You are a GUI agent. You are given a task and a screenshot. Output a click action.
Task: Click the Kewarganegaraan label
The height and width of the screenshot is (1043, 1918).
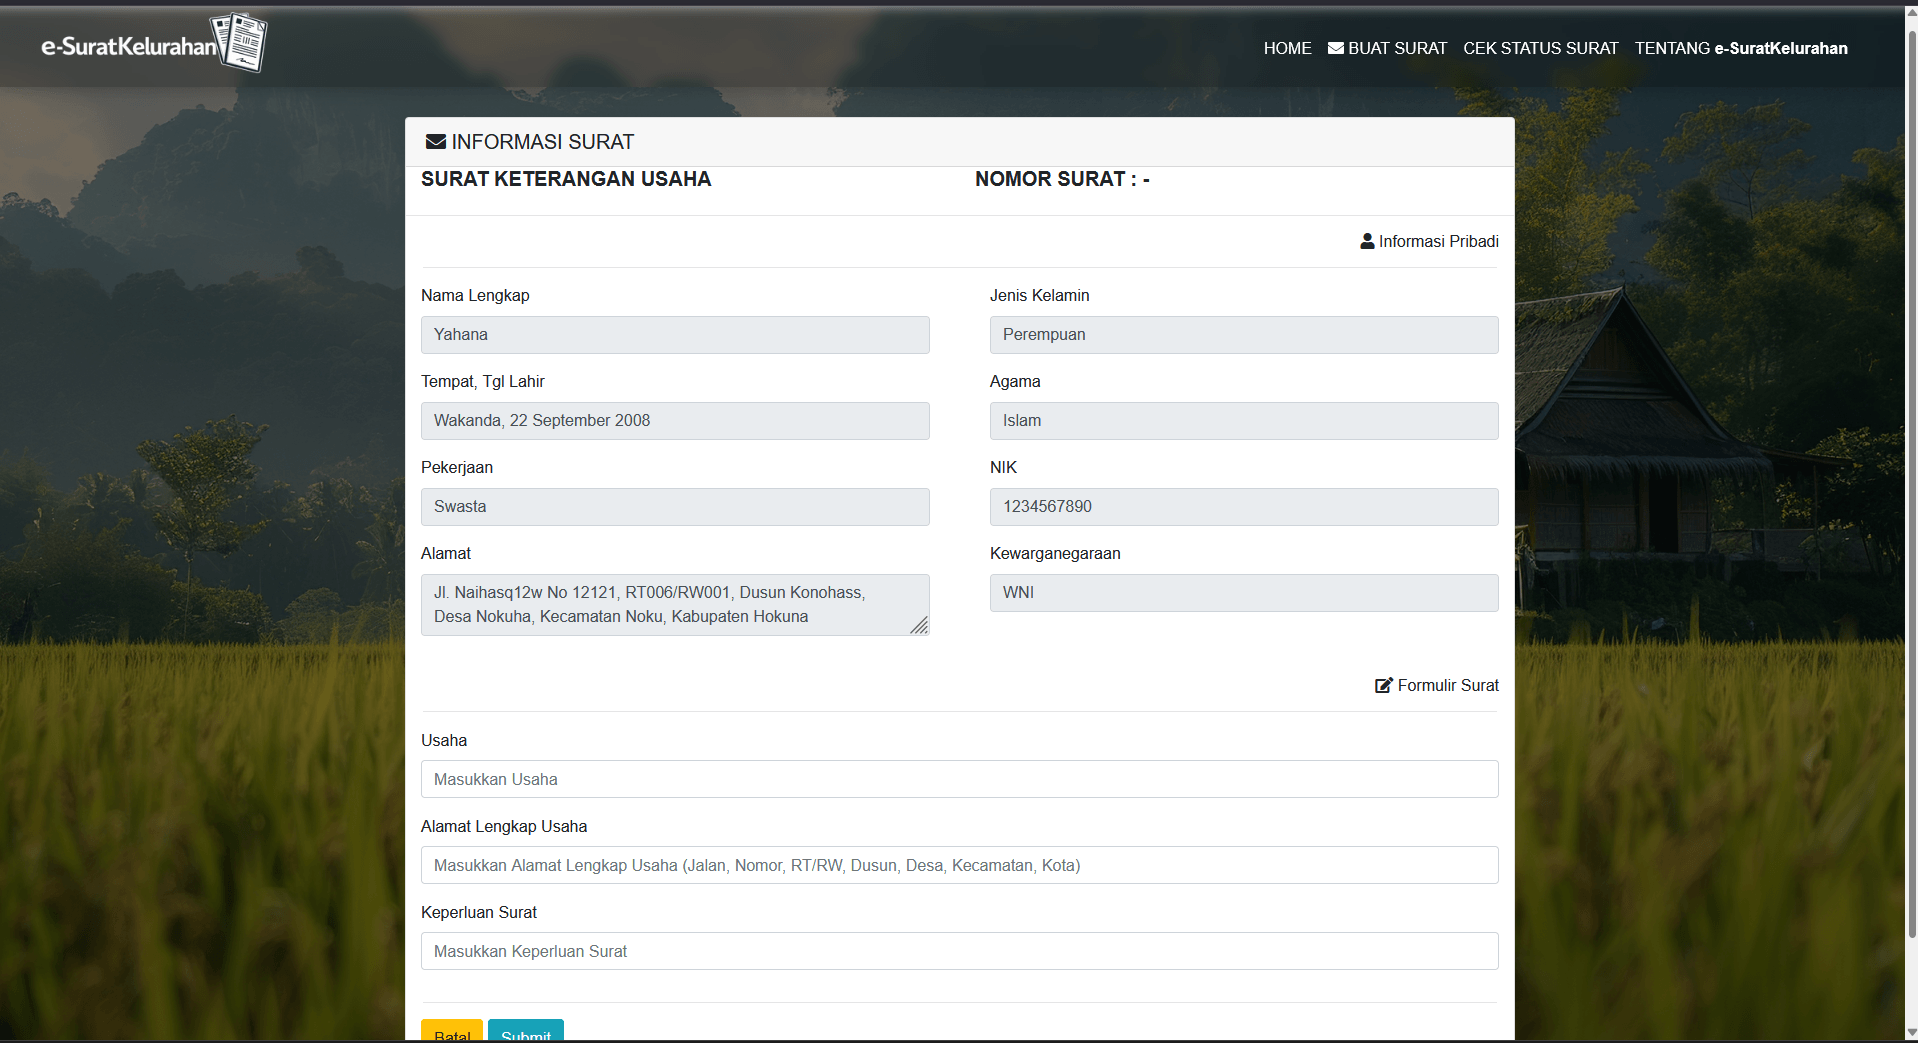(1055, 553)
